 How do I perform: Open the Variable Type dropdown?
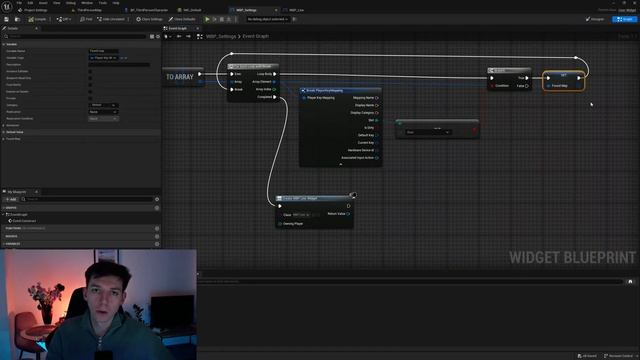(x=104, y=58)
